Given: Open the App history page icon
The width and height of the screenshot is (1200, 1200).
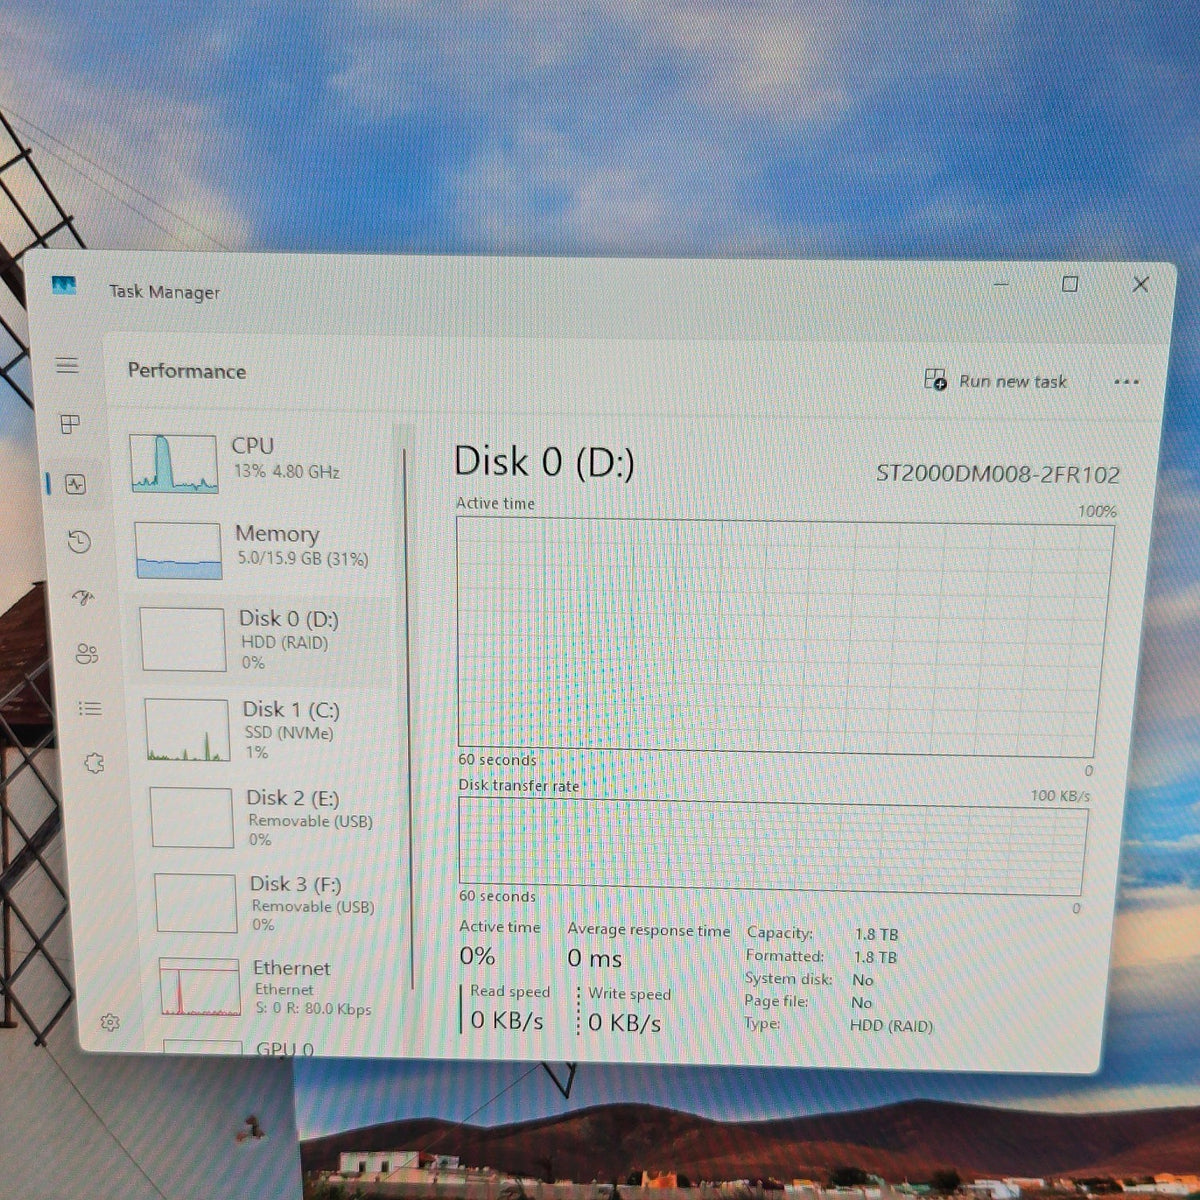Looking at the screenshot, I should click(x=79, y=542).
